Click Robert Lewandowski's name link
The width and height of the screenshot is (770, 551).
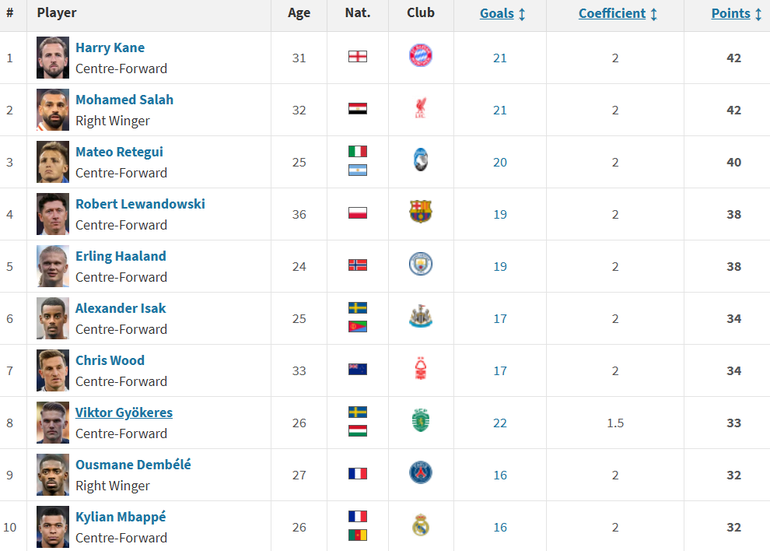coord(140,204)
